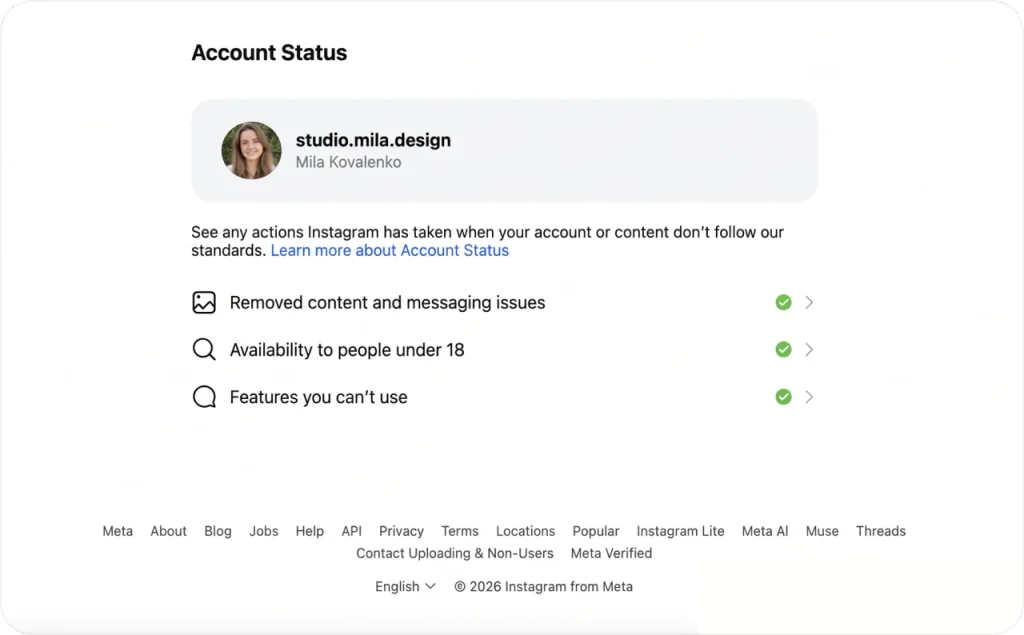The image size is (1024, 635).
Task: View the Privacy footer link
Action: (401, 531)
